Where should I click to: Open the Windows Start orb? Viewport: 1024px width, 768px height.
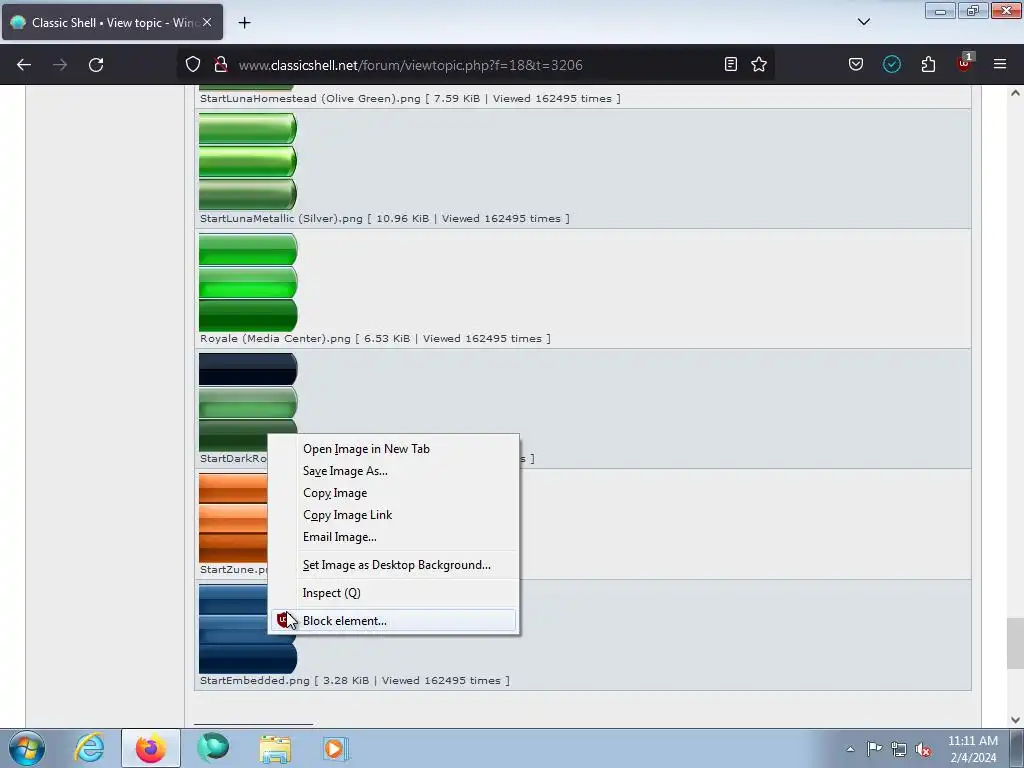point(27,748)
